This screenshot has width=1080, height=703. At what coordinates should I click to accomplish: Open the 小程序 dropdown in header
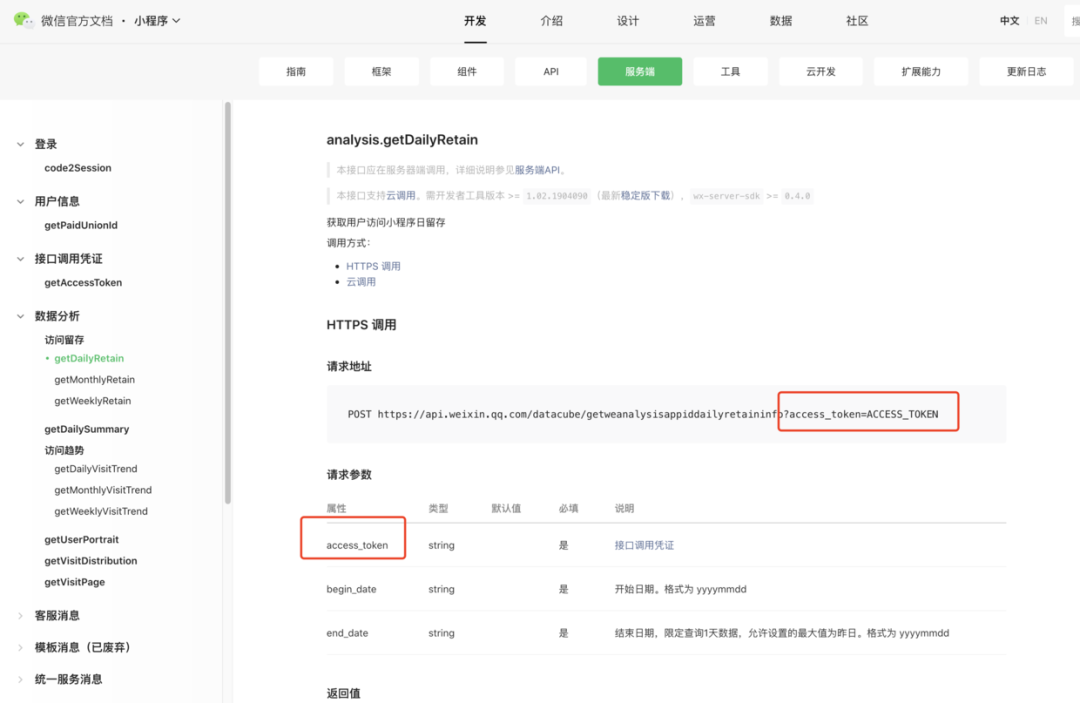coord(157,21)
